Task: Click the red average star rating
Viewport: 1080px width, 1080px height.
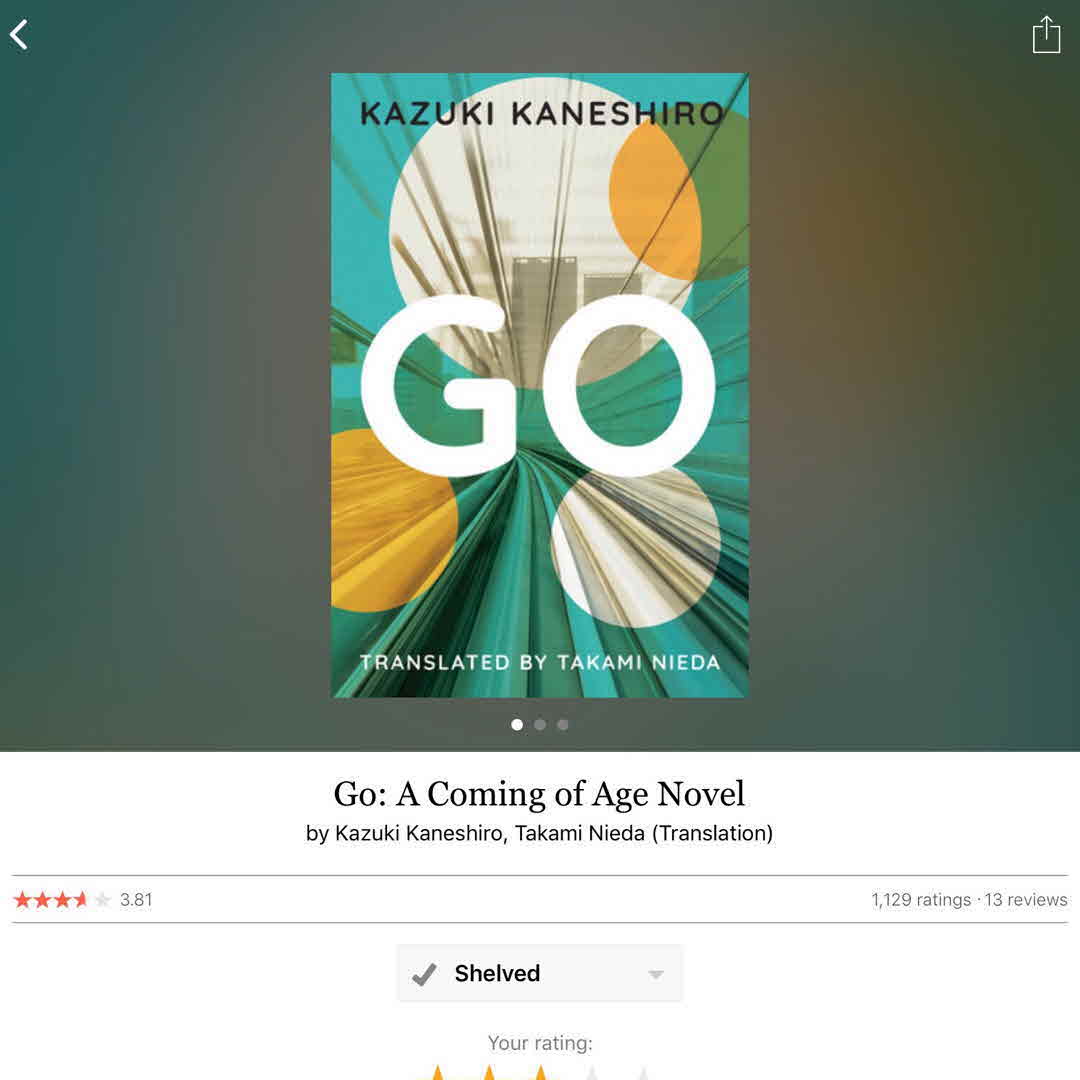Action: coord(62,900)
